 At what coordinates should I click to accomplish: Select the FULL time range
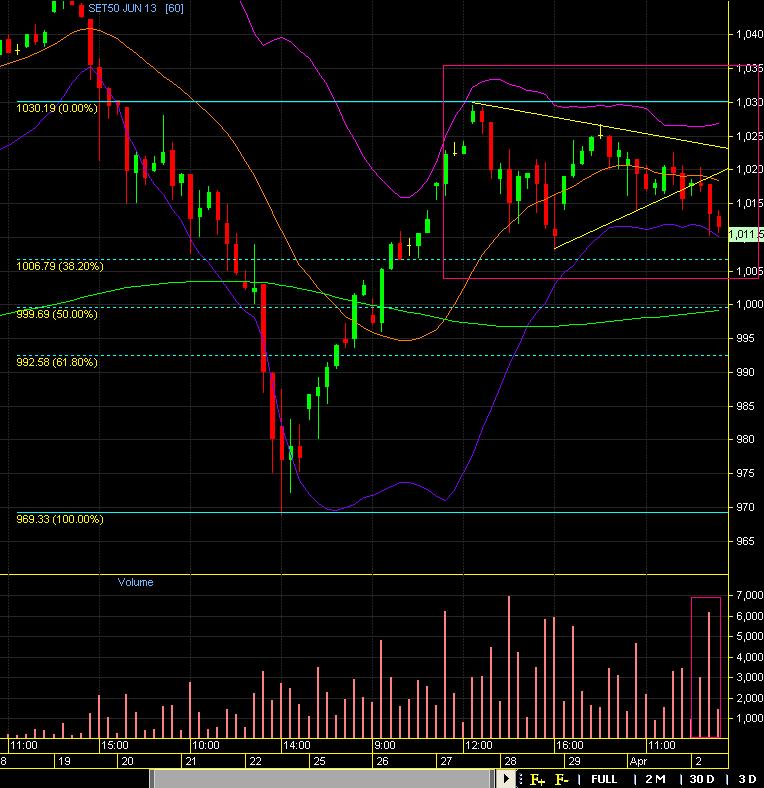pos(604,779)
